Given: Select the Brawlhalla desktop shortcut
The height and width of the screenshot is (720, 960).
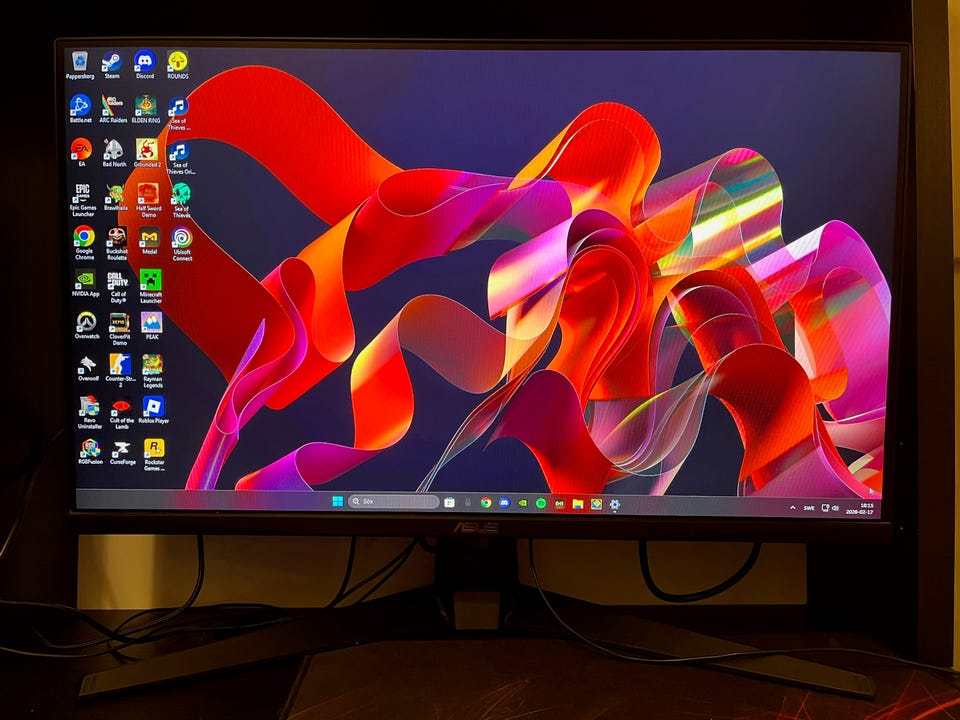Looking at the screenshot, I should click(x=115, y=197).
